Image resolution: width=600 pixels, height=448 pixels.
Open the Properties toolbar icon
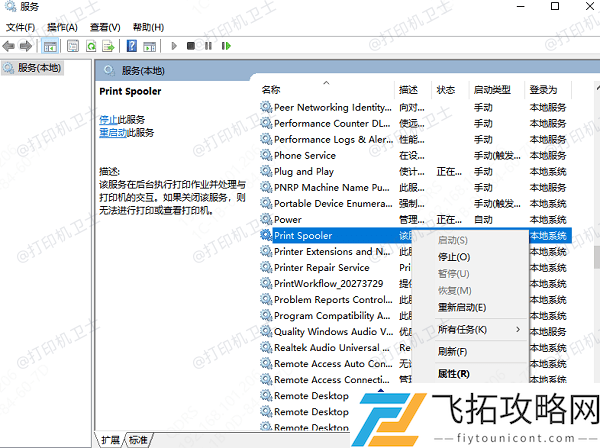73,46
